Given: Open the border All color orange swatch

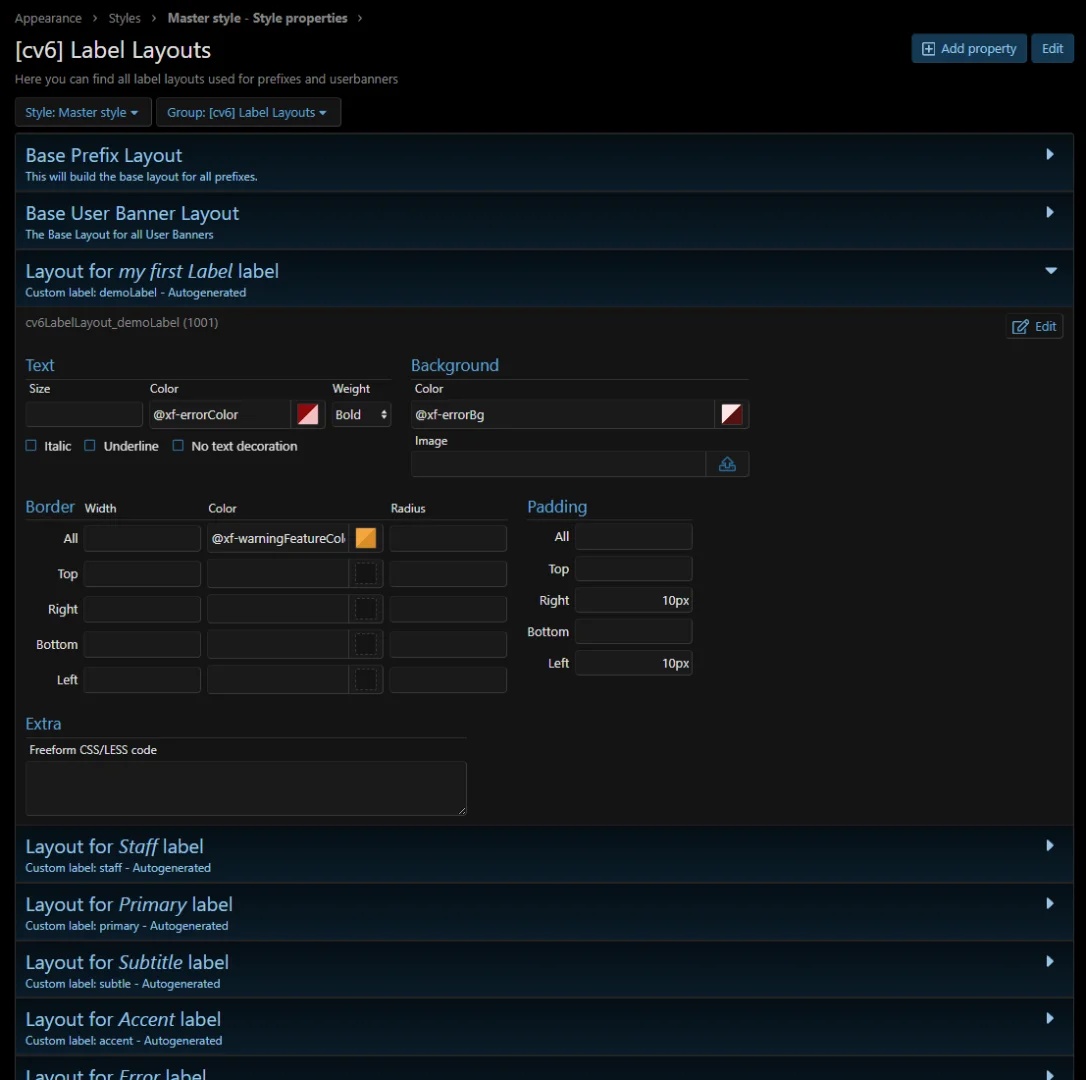Looking at the screenshot, I should [x=366, y=538].
